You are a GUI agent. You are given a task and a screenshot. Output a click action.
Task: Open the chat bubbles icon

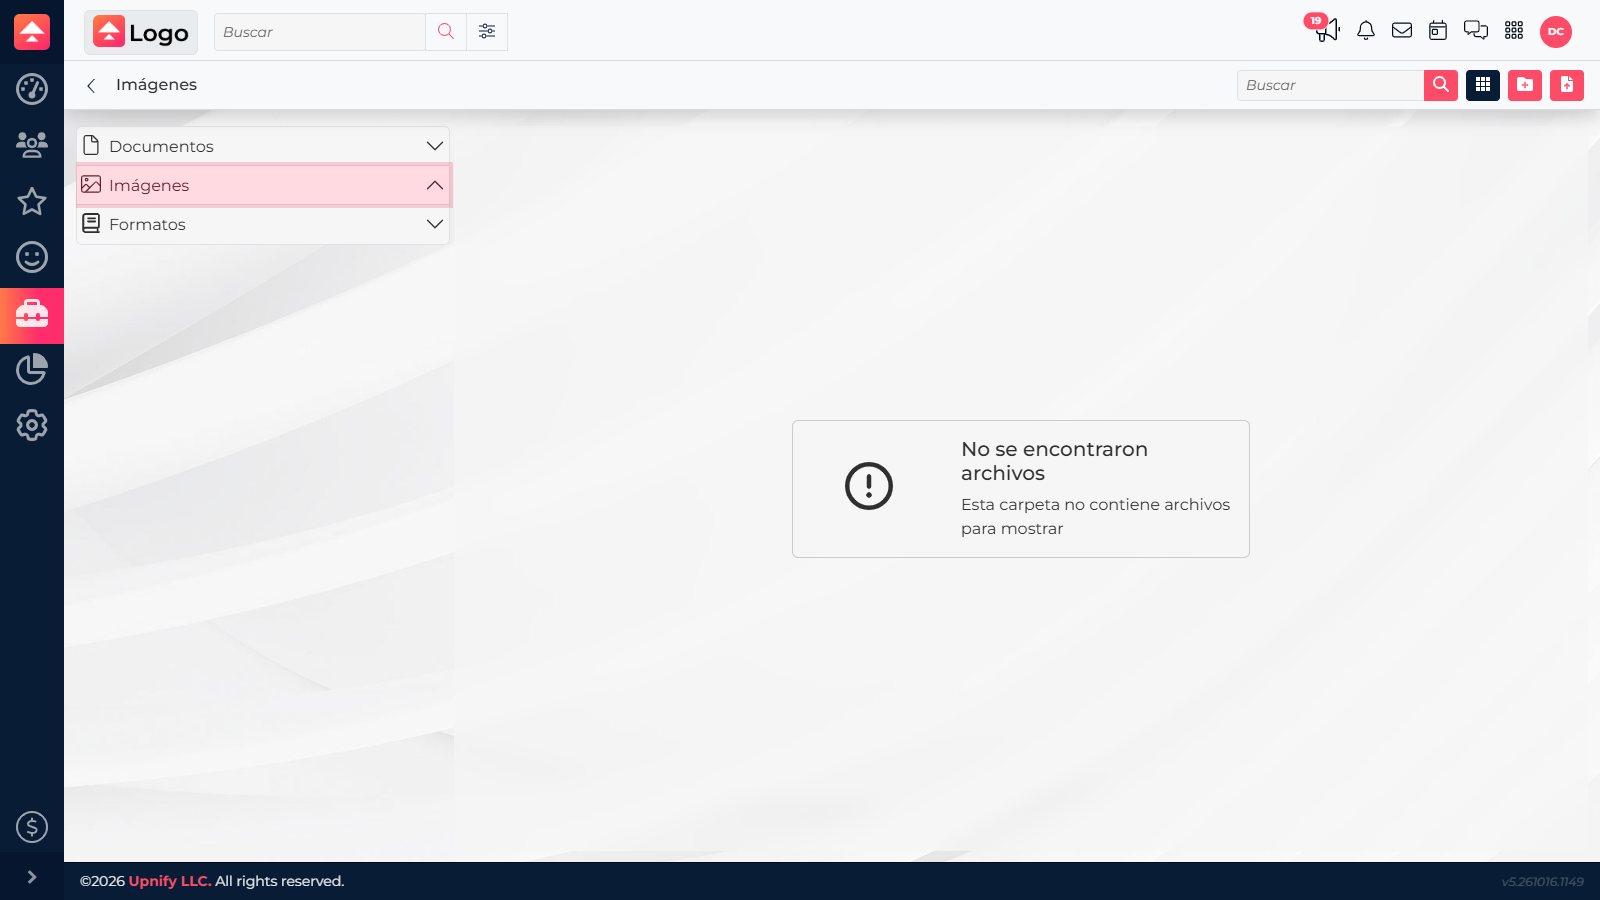coord(1476,31)
